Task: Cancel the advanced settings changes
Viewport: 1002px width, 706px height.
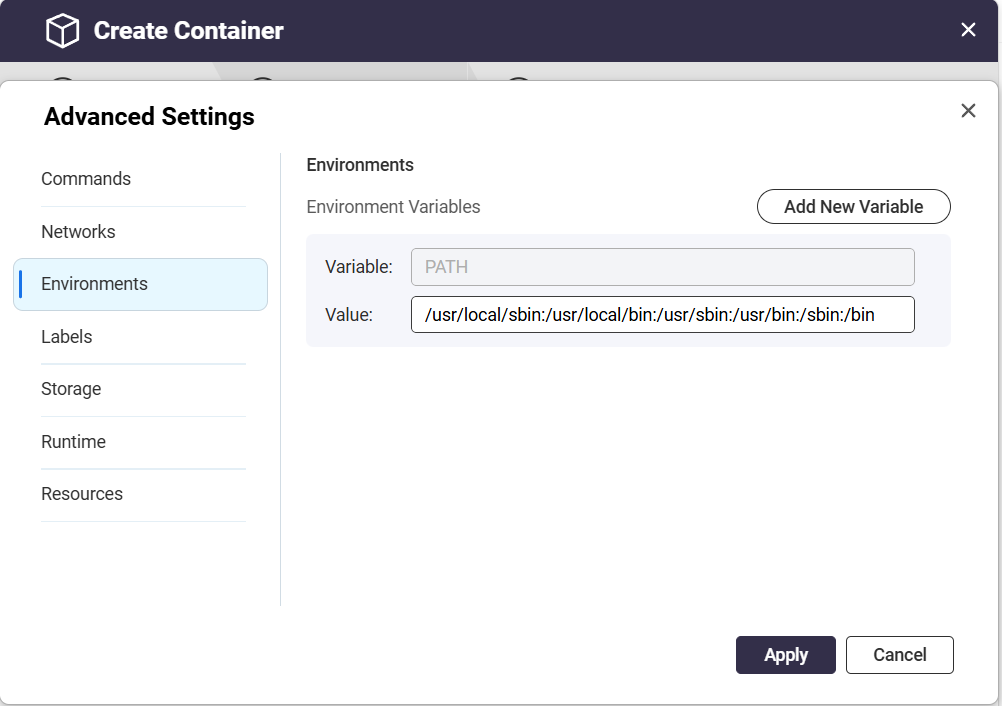Action: tap(900, 655)
